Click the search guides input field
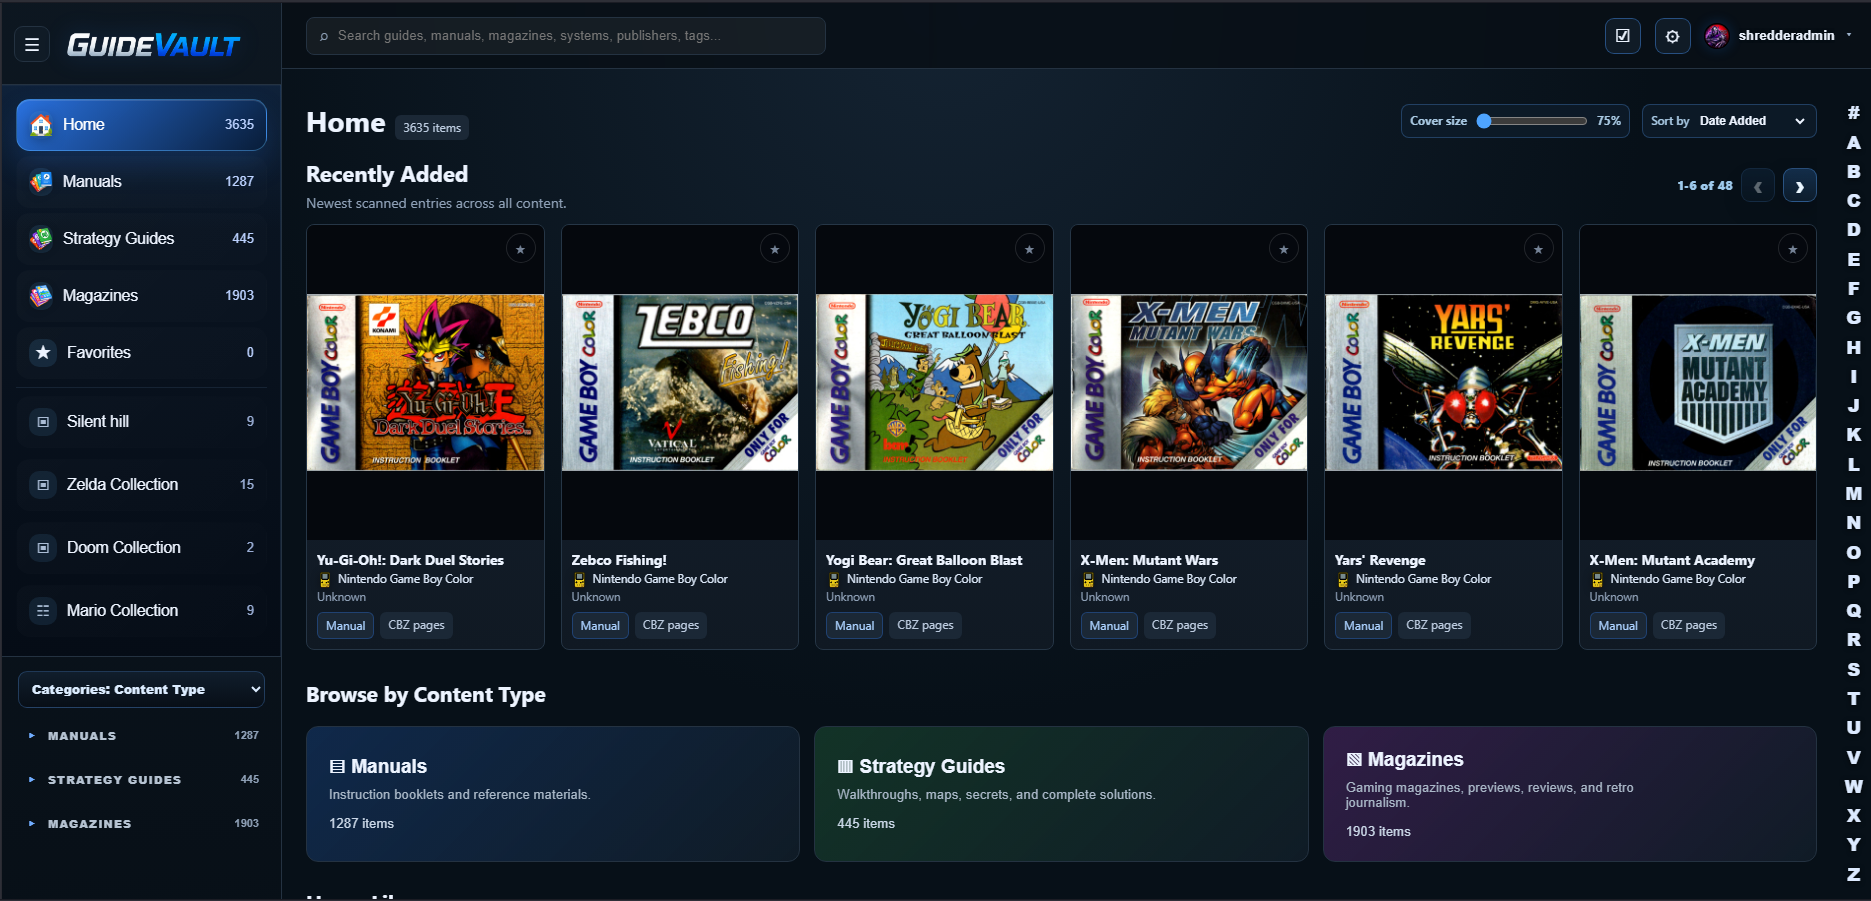1871x901 pixels. 566,36
